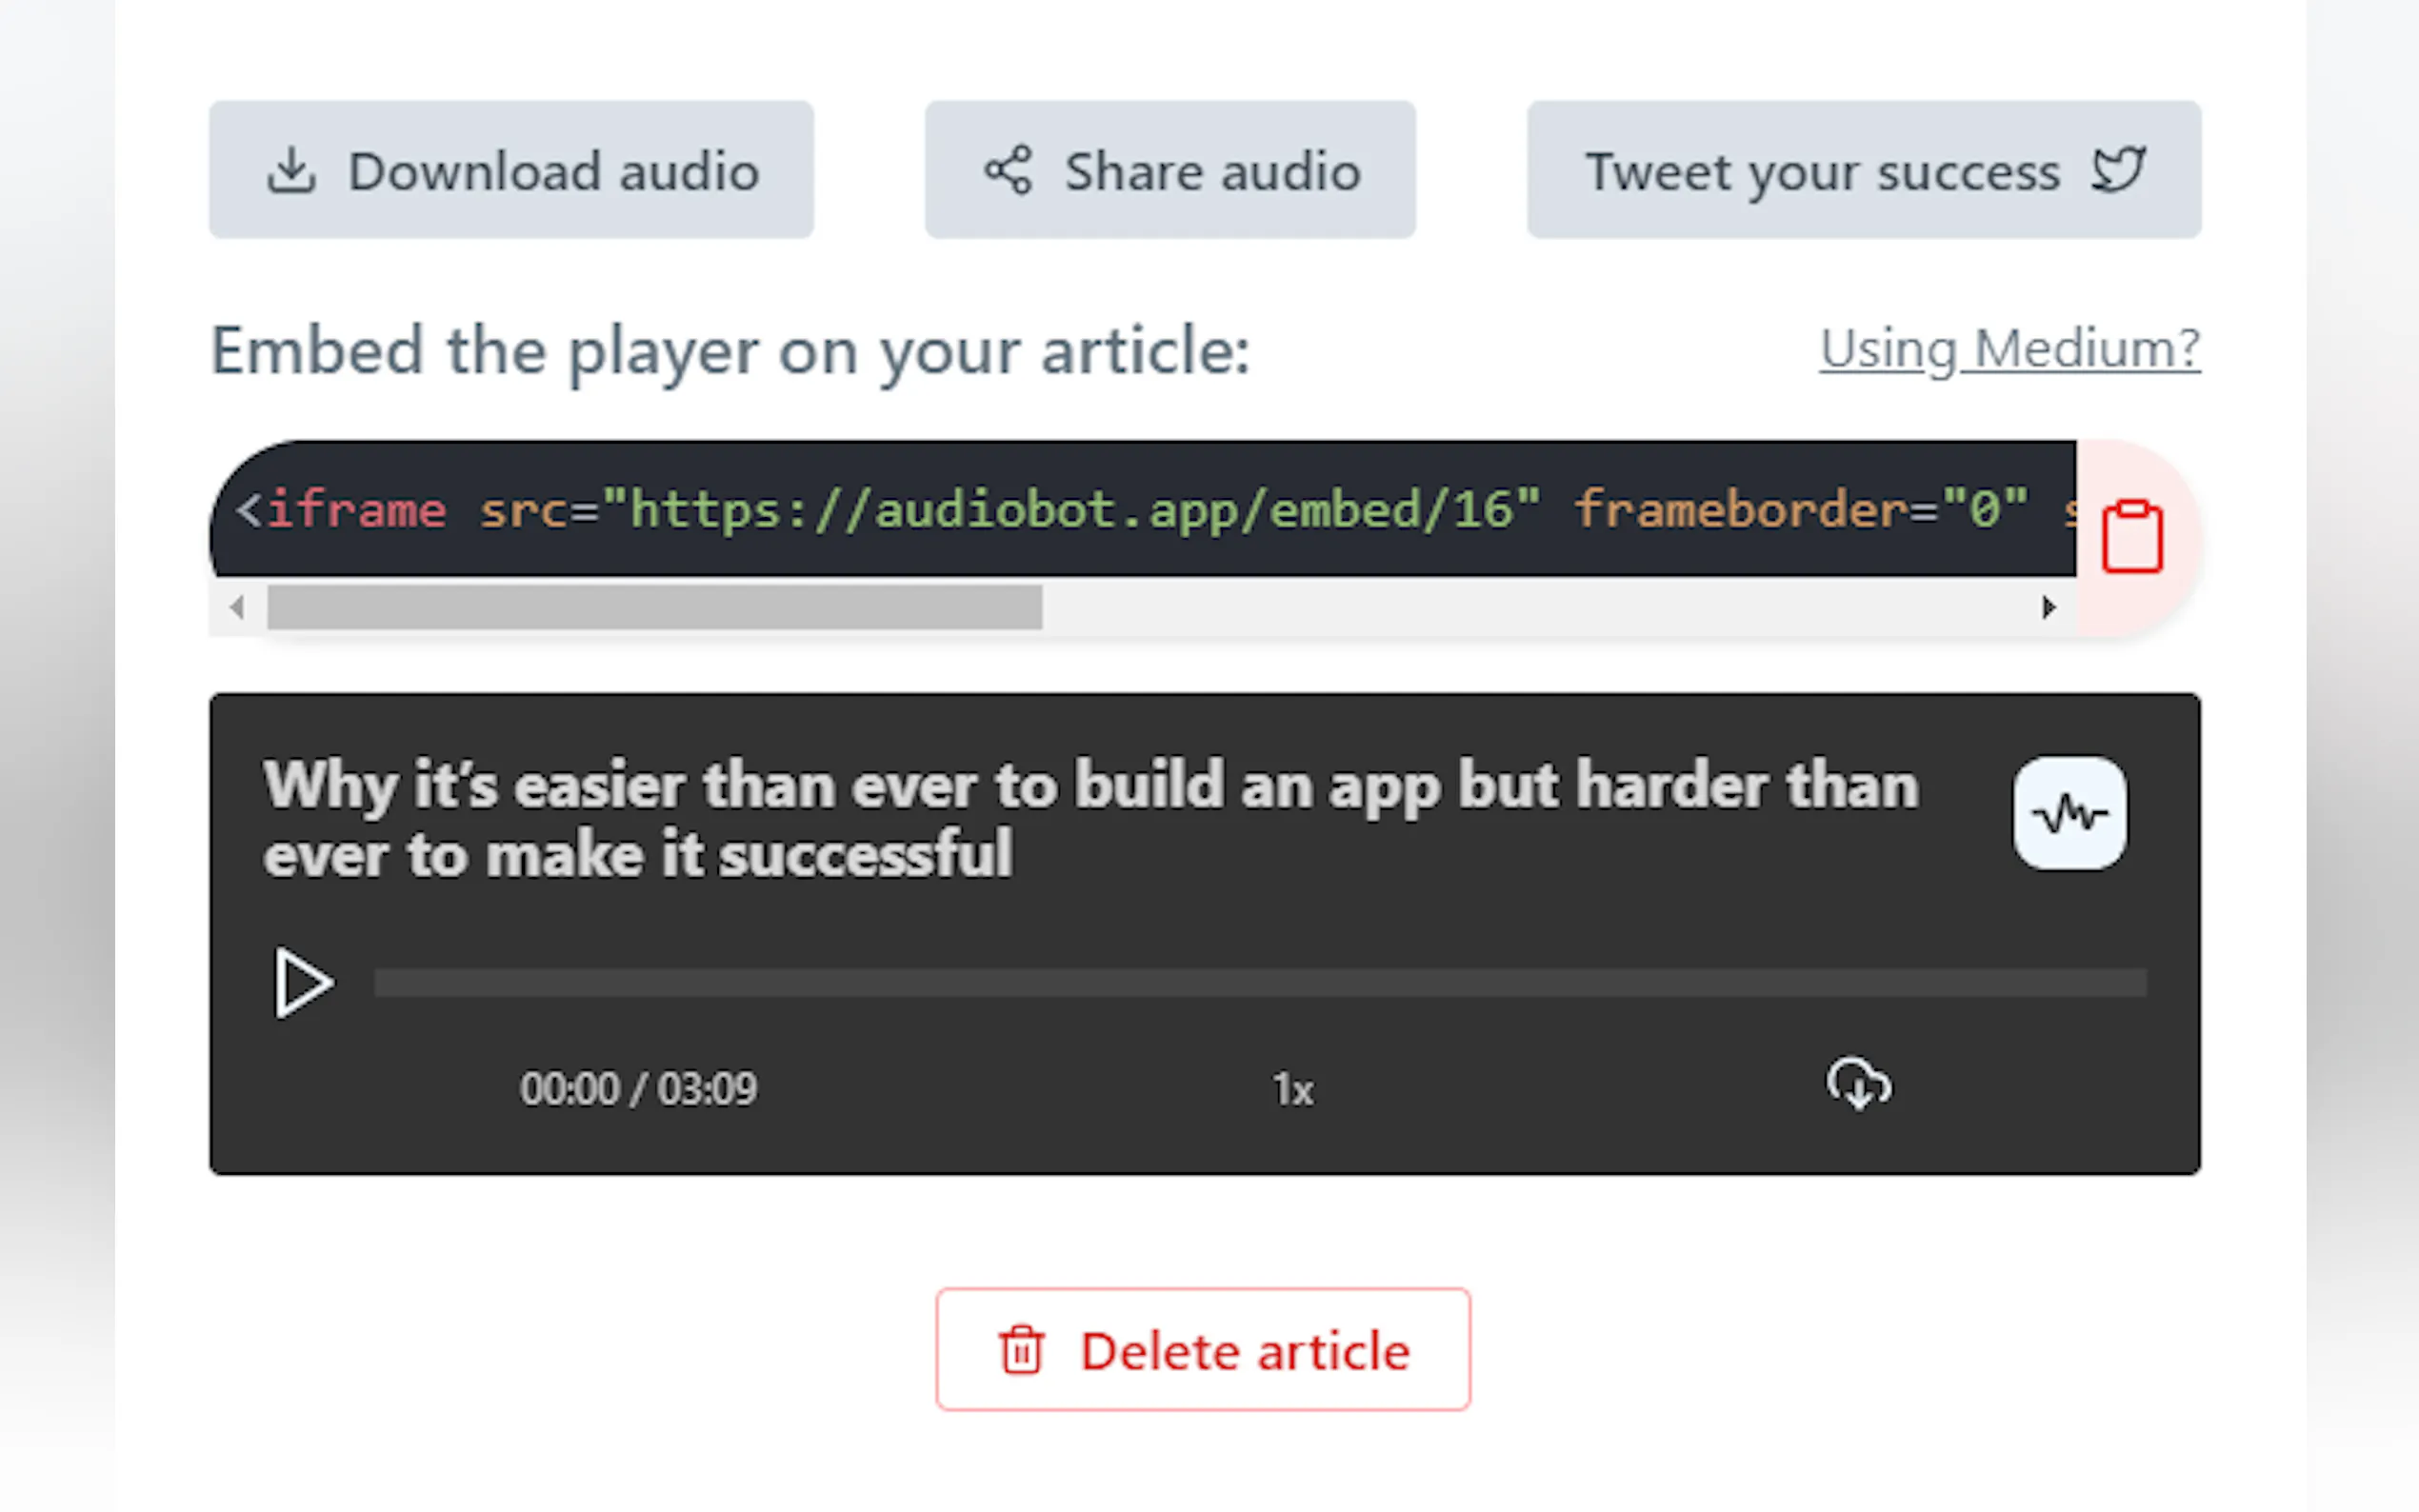This screenshot has height=1512, width=2419.
Task: Click the audio player article title
Action: coord(1090,819)
